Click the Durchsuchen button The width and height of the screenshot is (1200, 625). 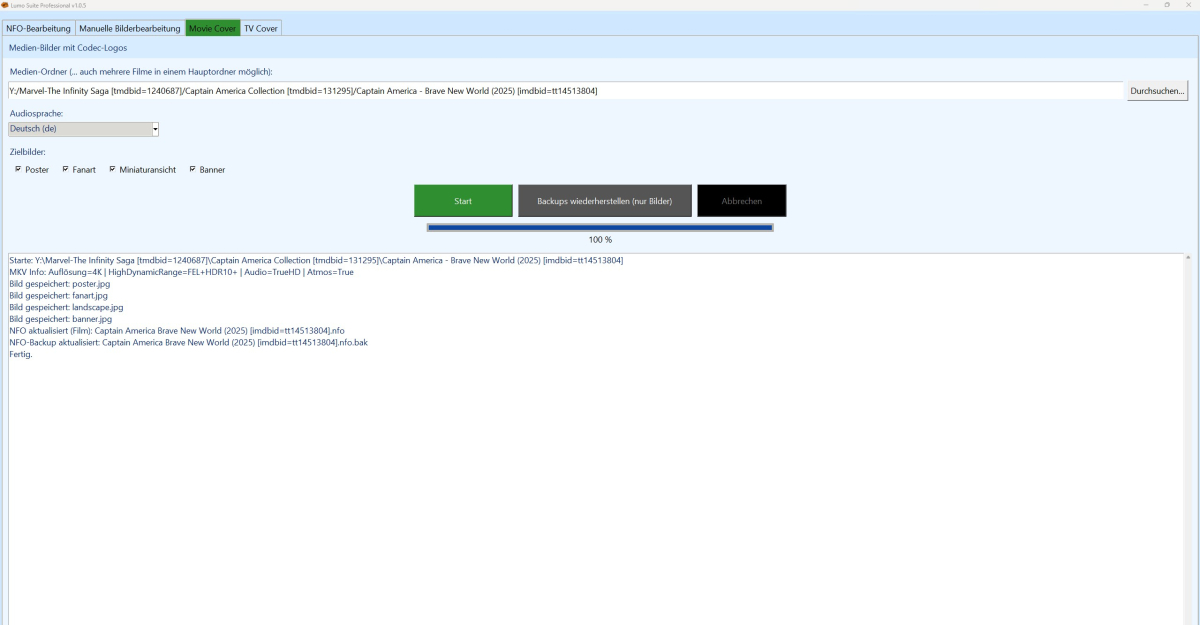(1159, 89)
